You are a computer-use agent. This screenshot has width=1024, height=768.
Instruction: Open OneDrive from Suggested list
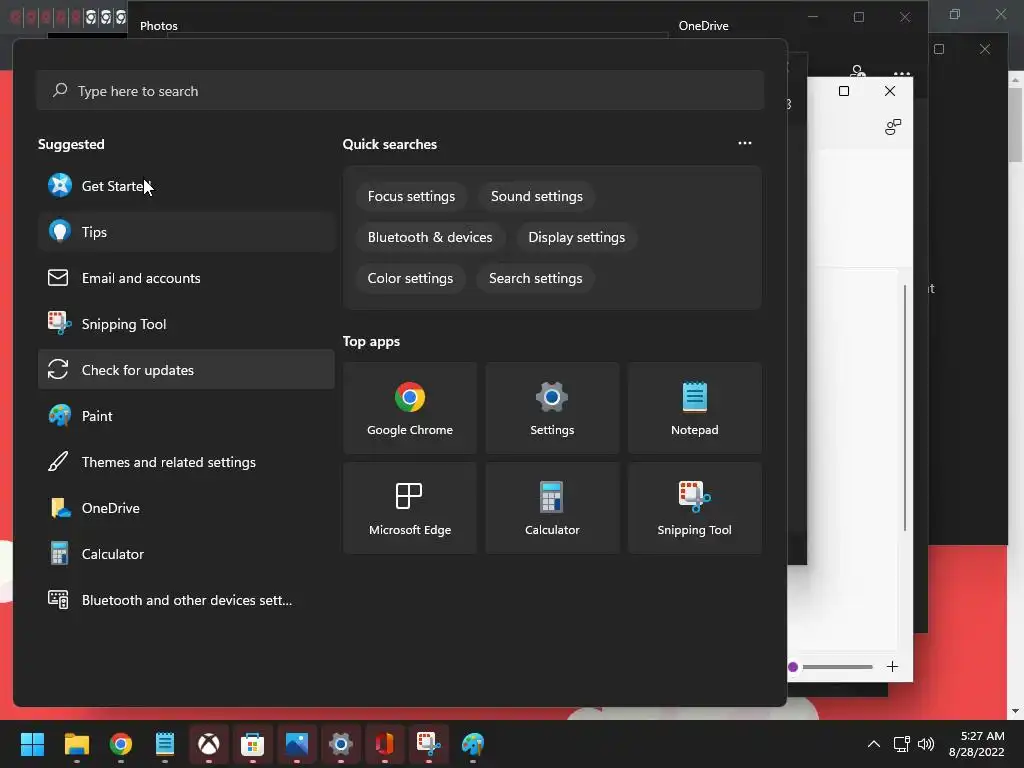click(x=186, y=508)
